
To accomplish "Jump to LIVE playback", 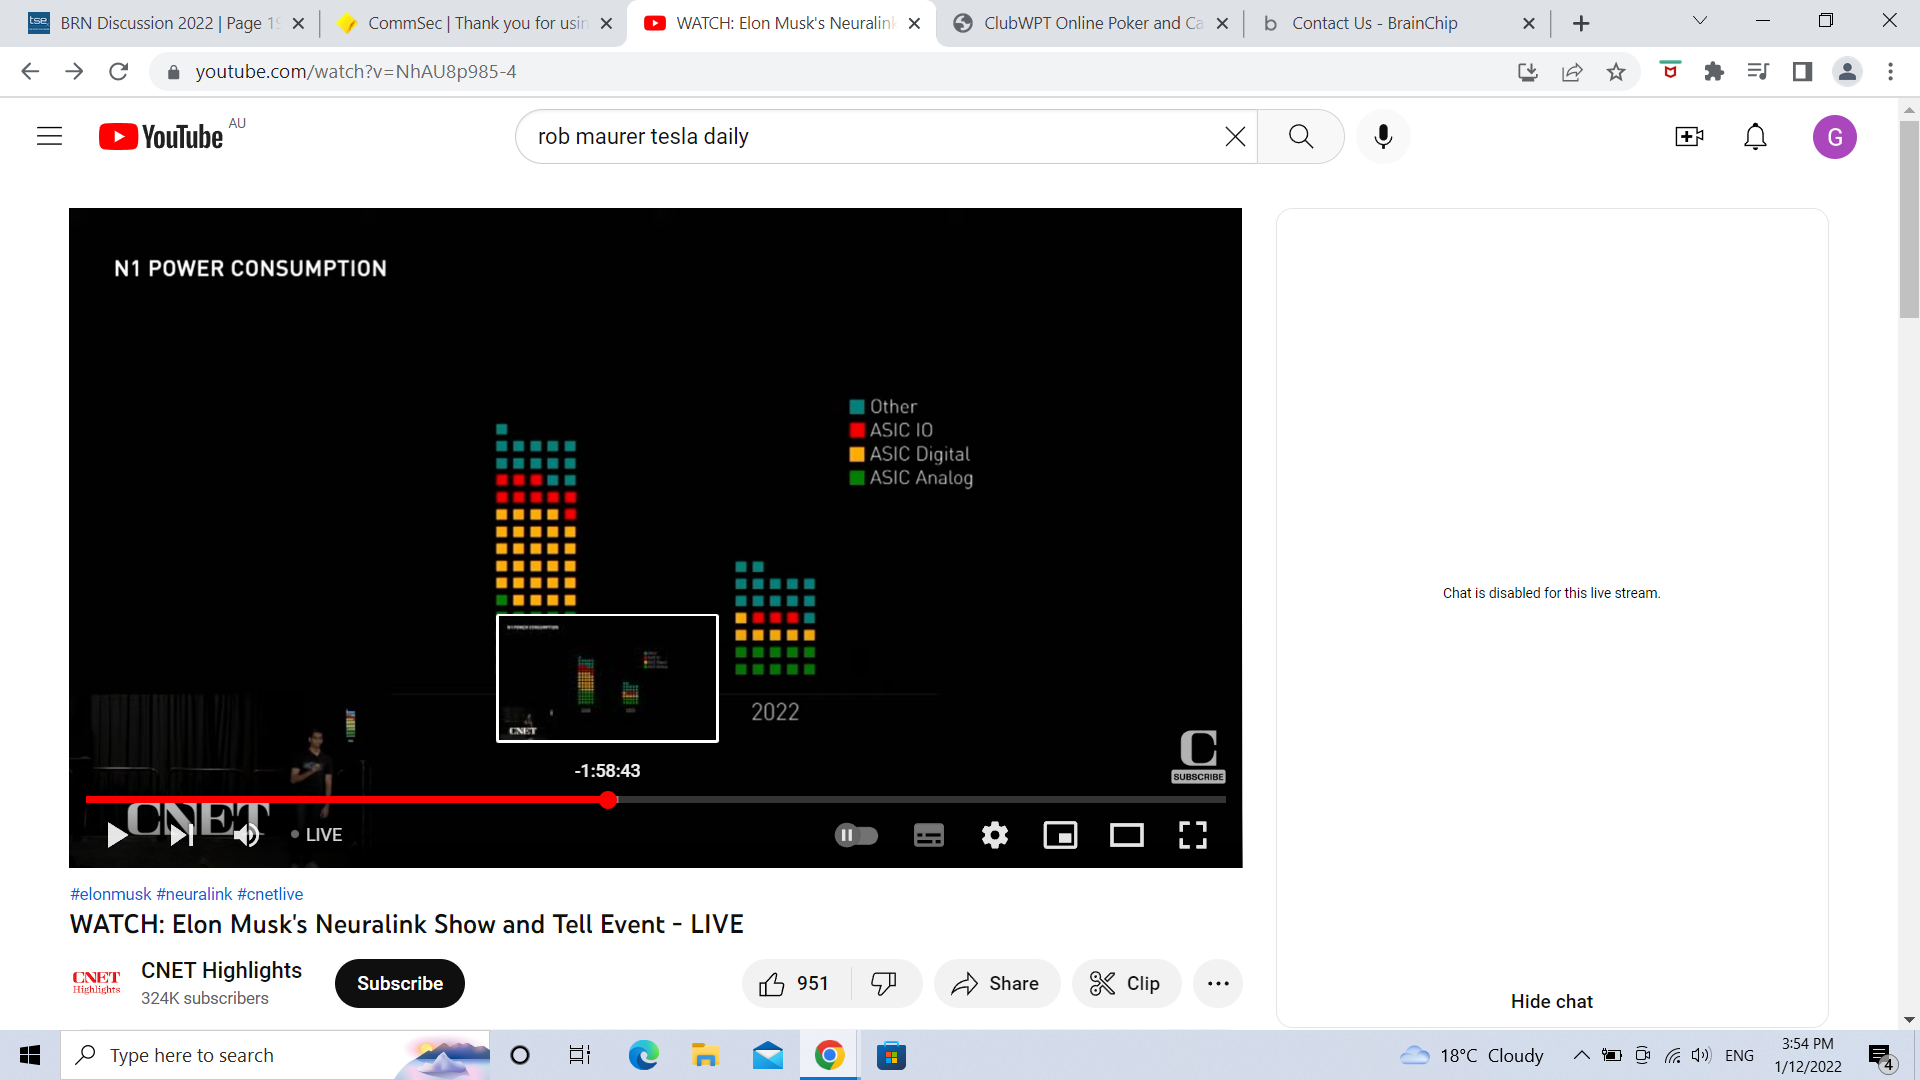I will (317, 834).
